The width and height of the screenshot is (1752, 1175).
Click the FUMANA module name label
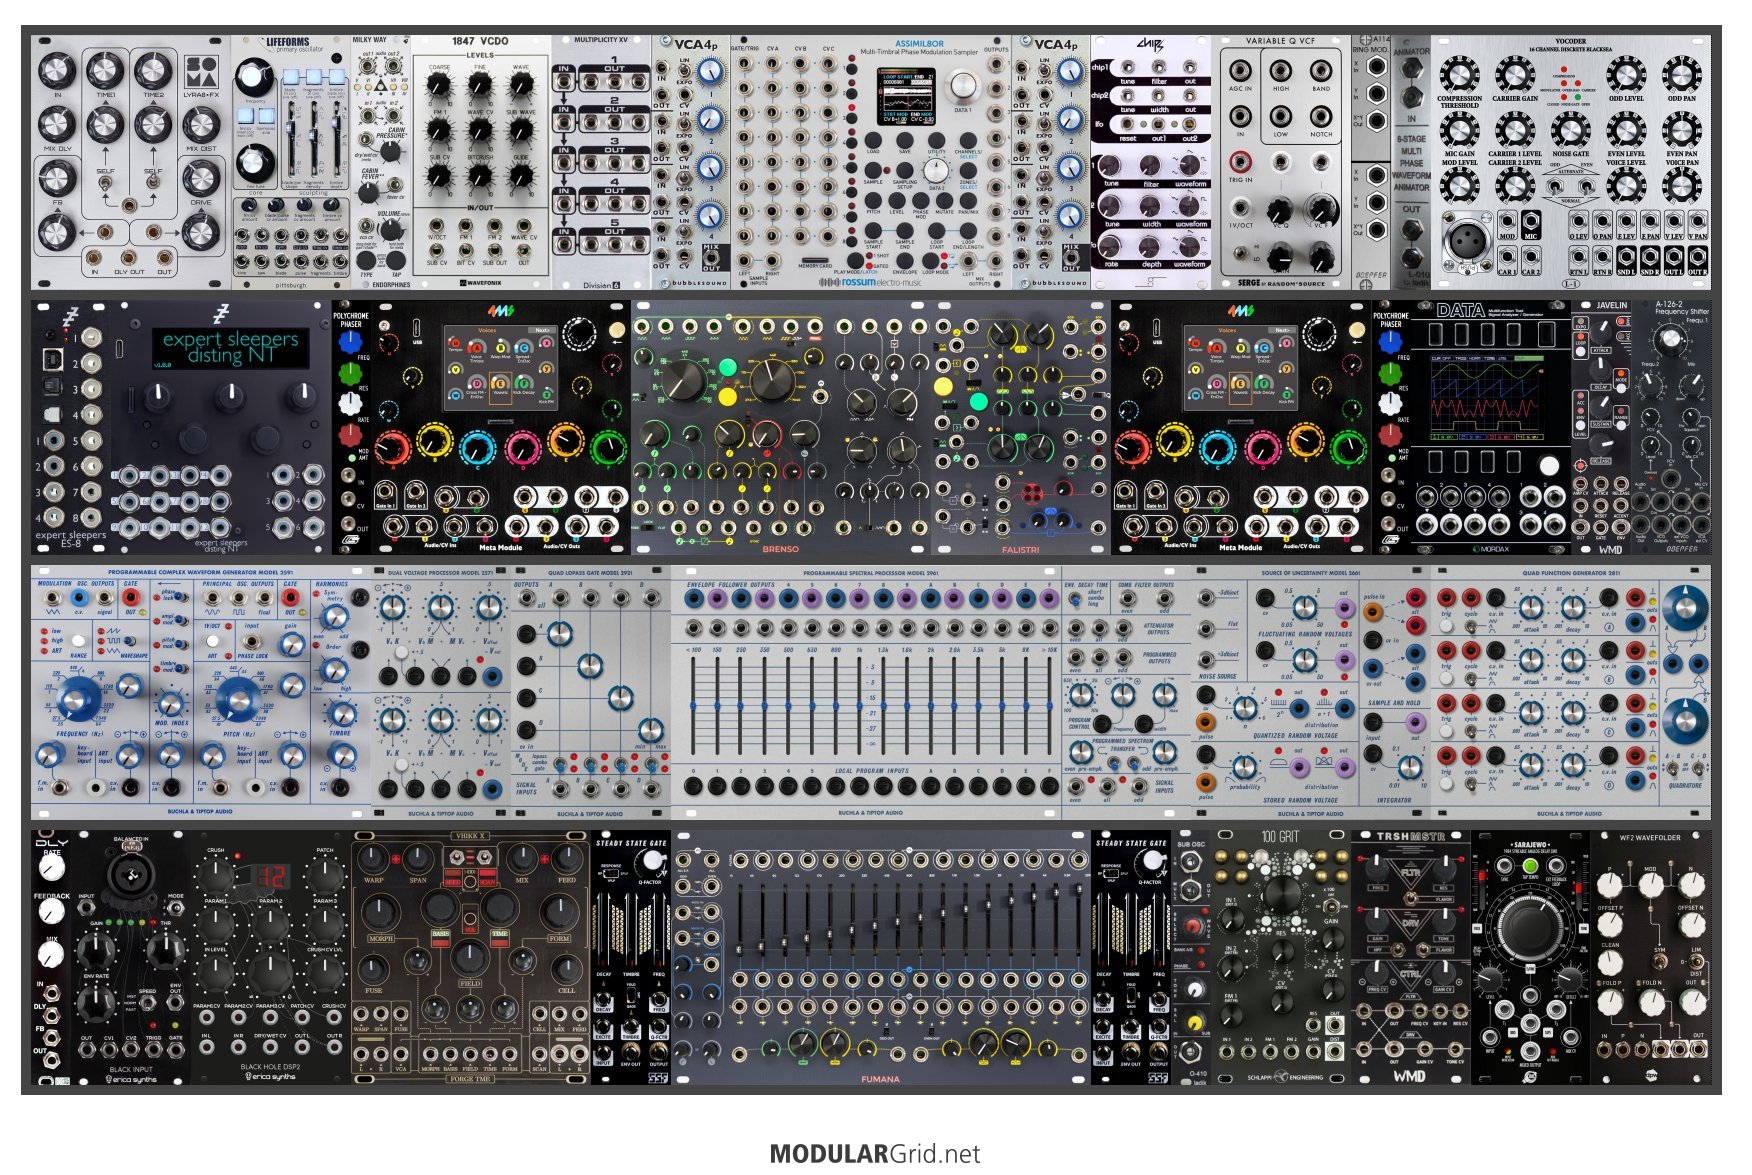point(880,1079)
